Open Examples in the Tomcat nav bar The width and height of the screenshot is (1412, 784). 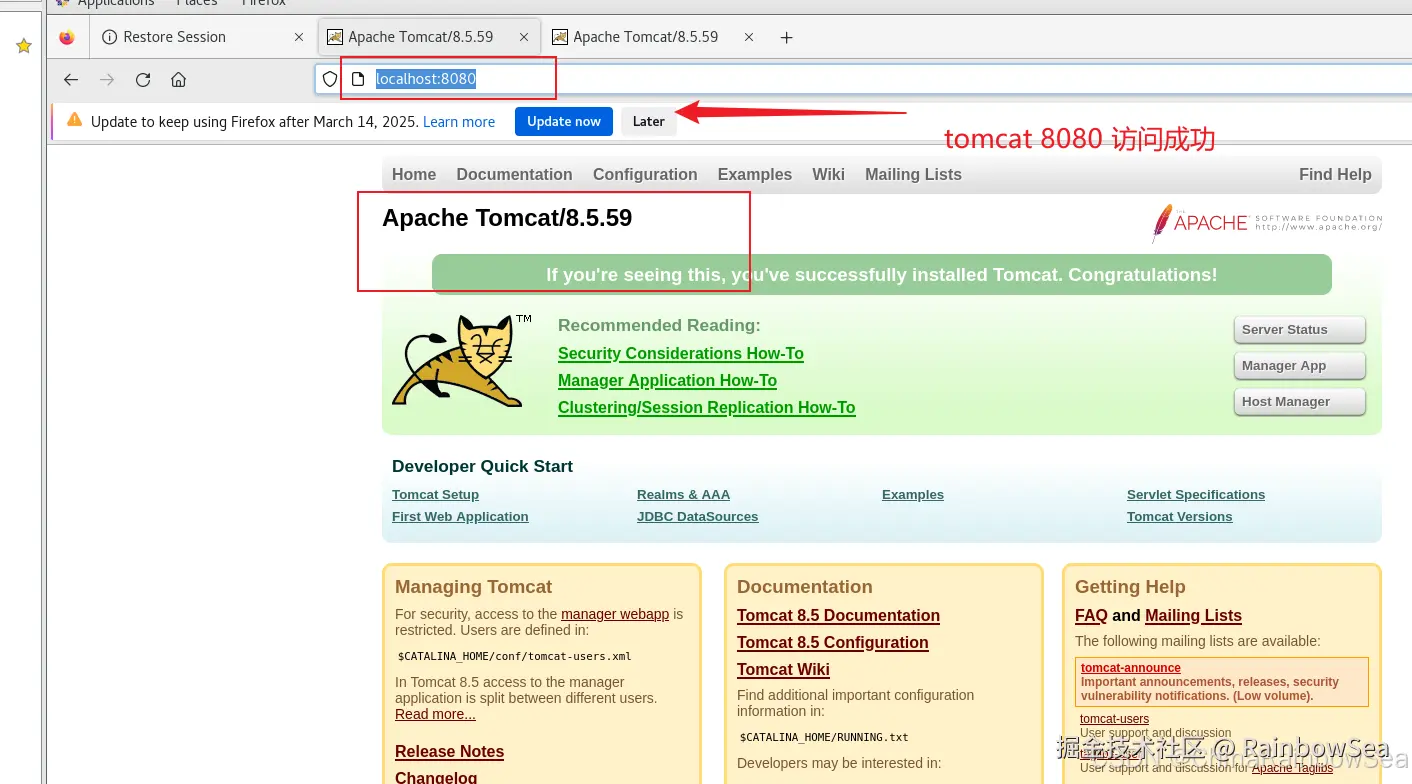755,174
